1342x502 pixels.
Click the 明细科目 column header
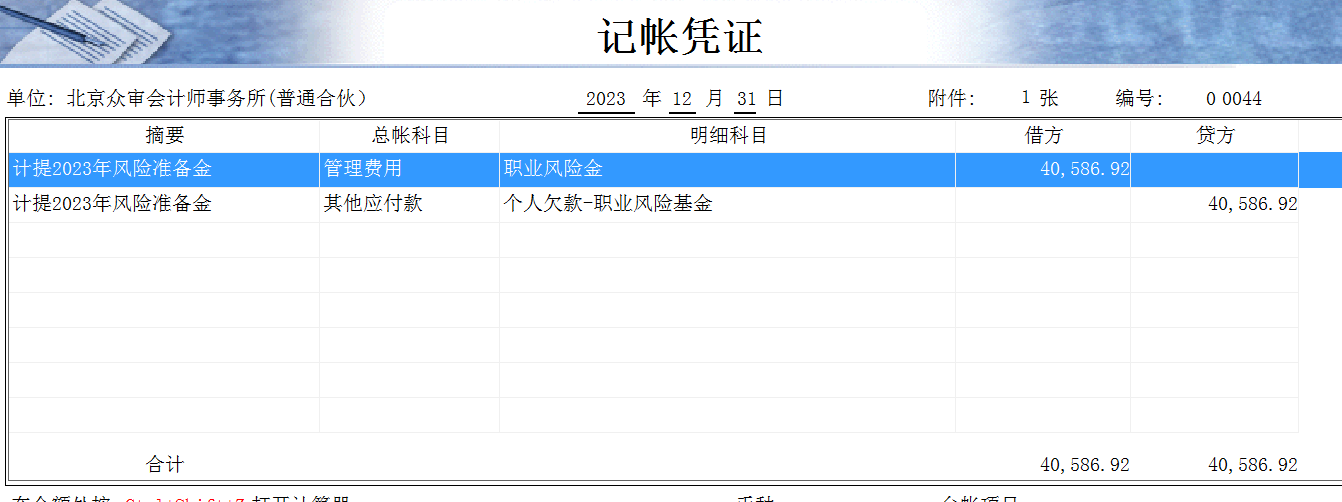click(x=728, y=136)
